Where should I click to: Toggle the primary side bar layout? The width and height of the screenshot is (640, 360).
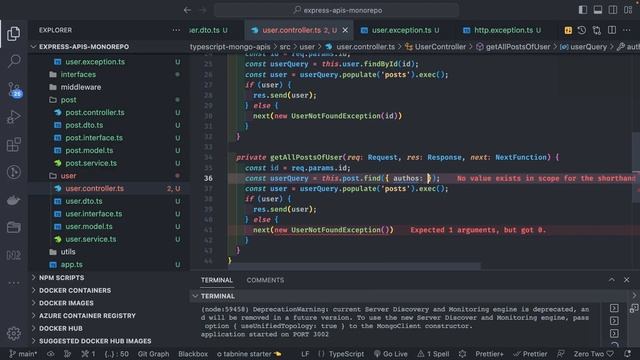582,10
